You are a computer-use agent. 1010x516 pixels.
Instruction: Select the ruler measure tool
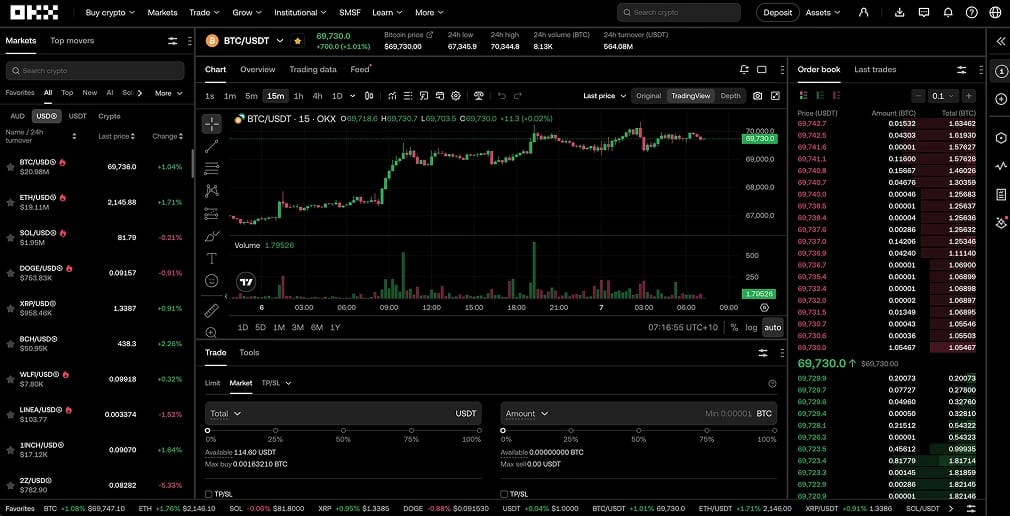211,311
